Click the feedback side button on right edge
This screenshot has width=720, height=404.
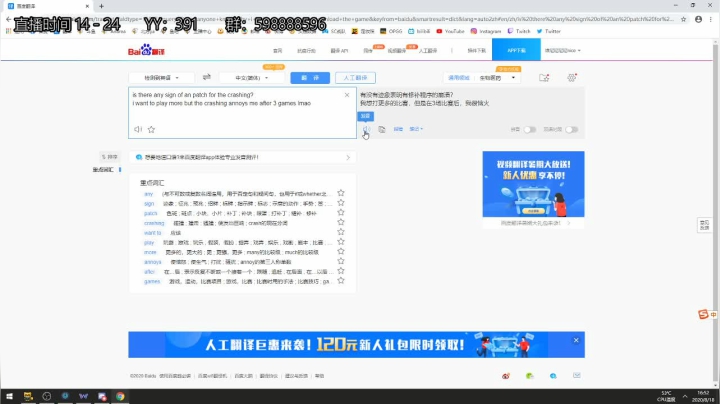coord(704,224)
